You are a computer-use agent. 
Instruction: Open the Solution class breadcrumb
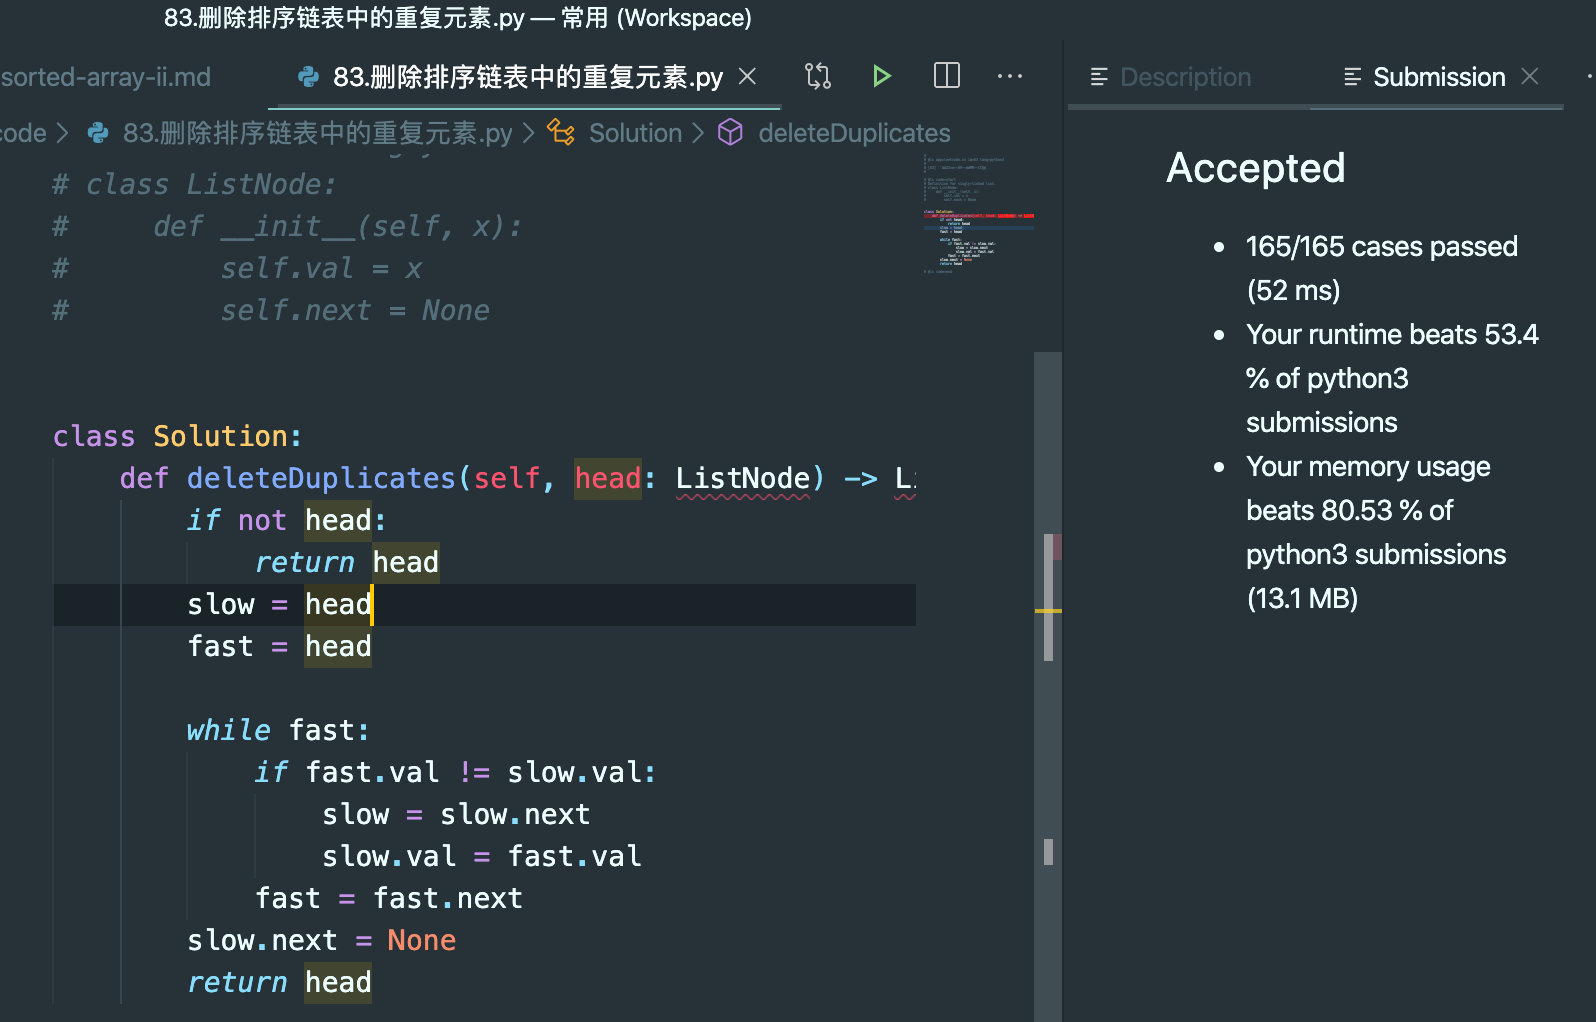635,133
